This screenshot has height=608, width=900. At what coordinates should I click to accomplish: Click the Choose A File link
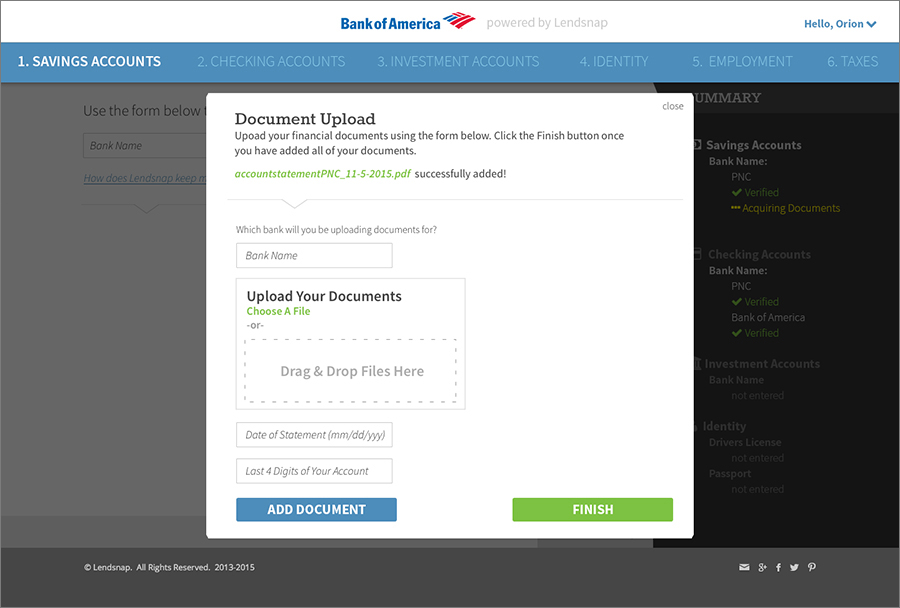tap(278, 311)
